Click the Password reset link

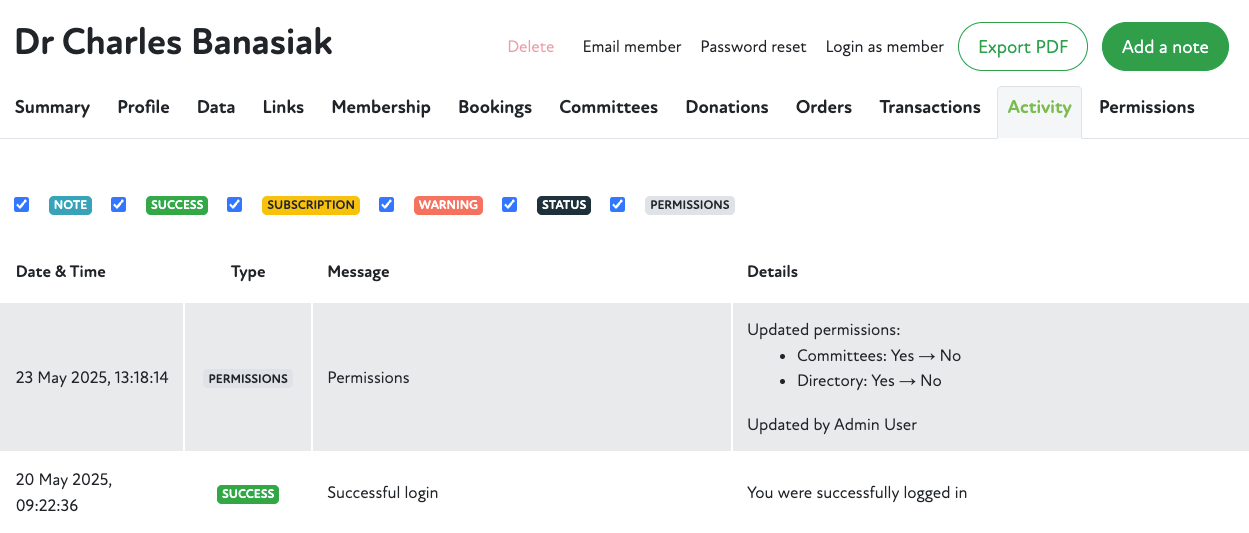tap(753, 47)
